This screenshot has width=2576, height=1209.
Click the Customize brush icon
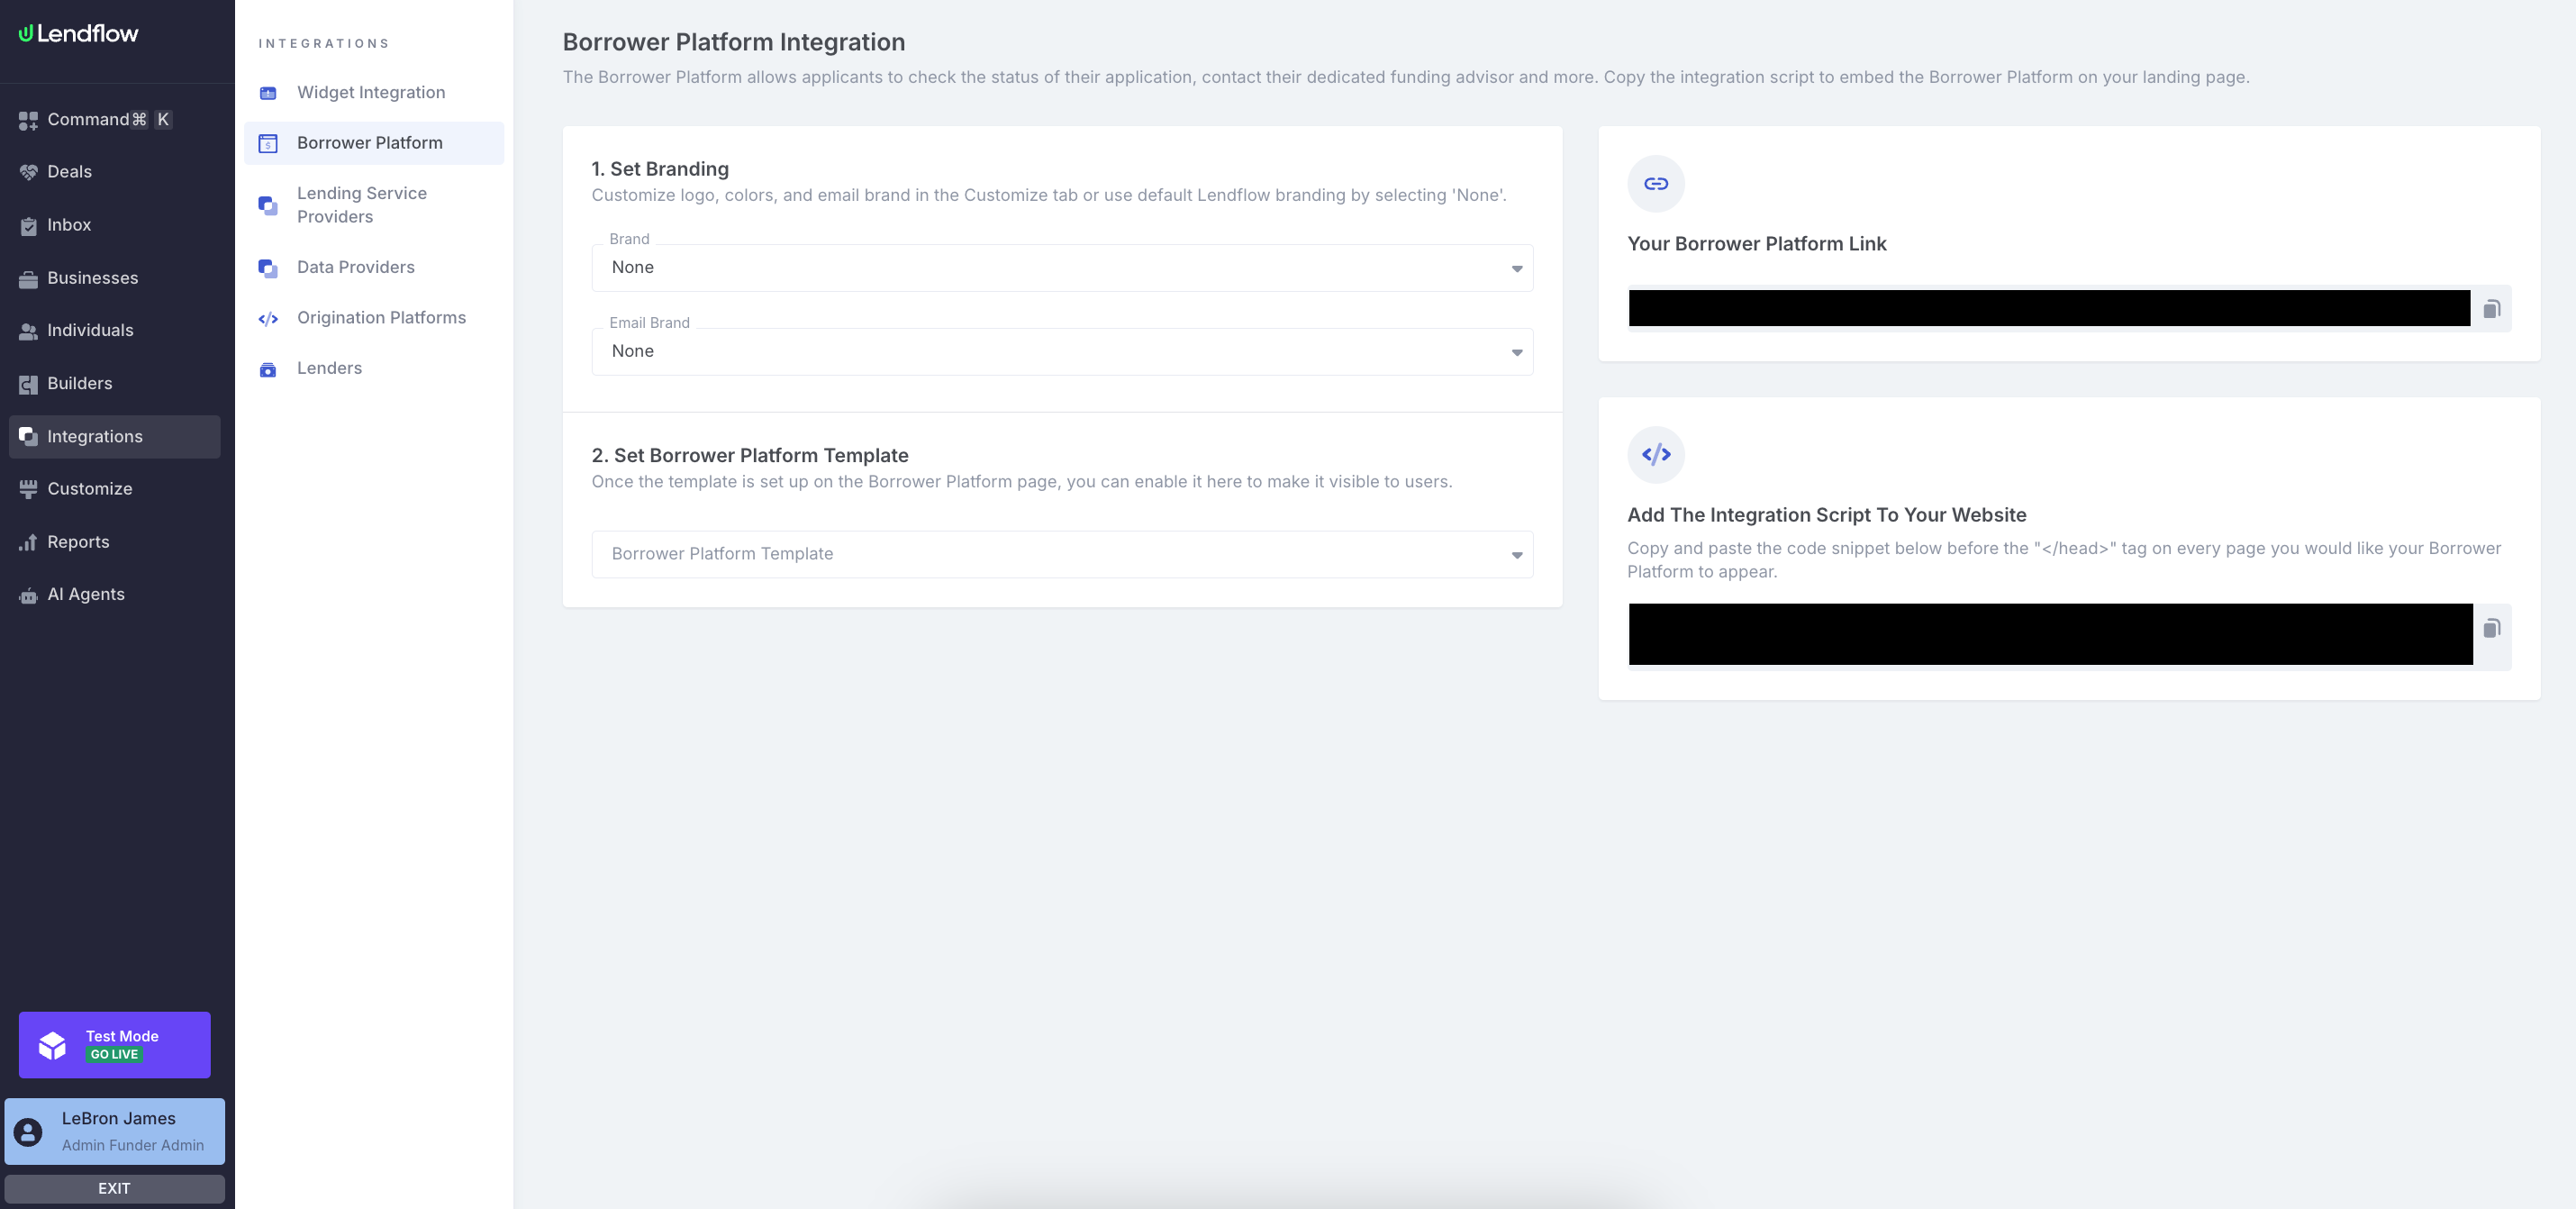click(28, 489)
